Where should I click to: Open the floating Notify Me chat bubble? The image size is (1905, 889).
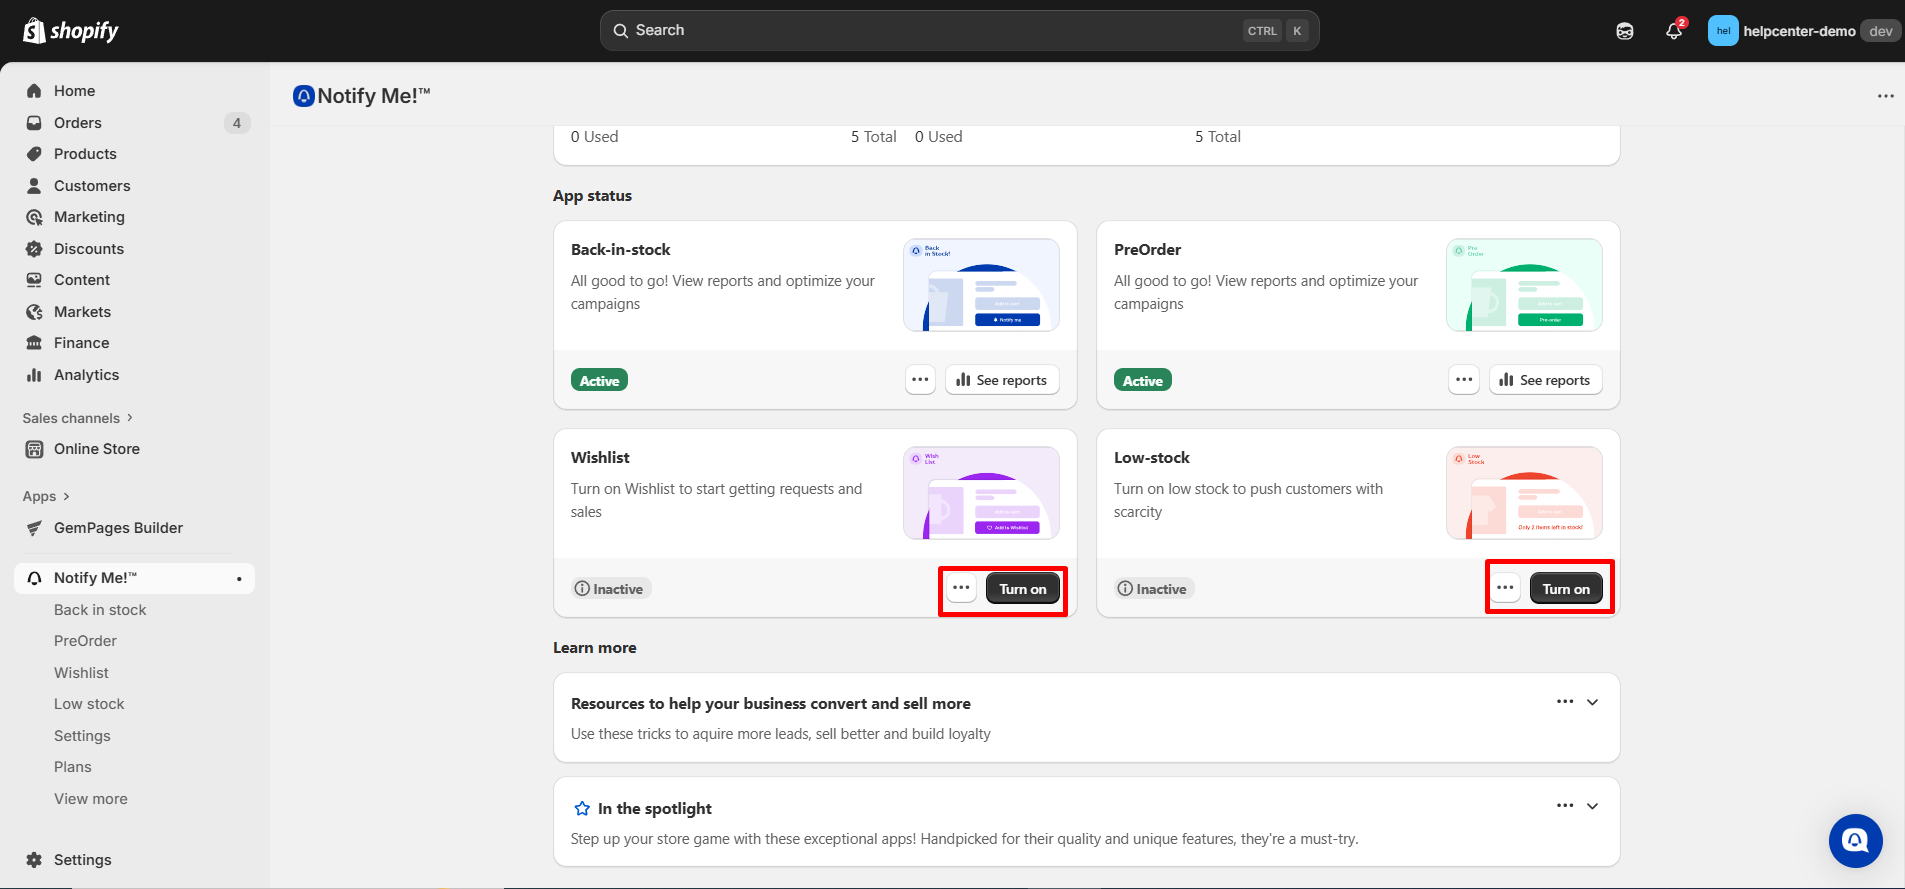click(x=1855, y=841)
